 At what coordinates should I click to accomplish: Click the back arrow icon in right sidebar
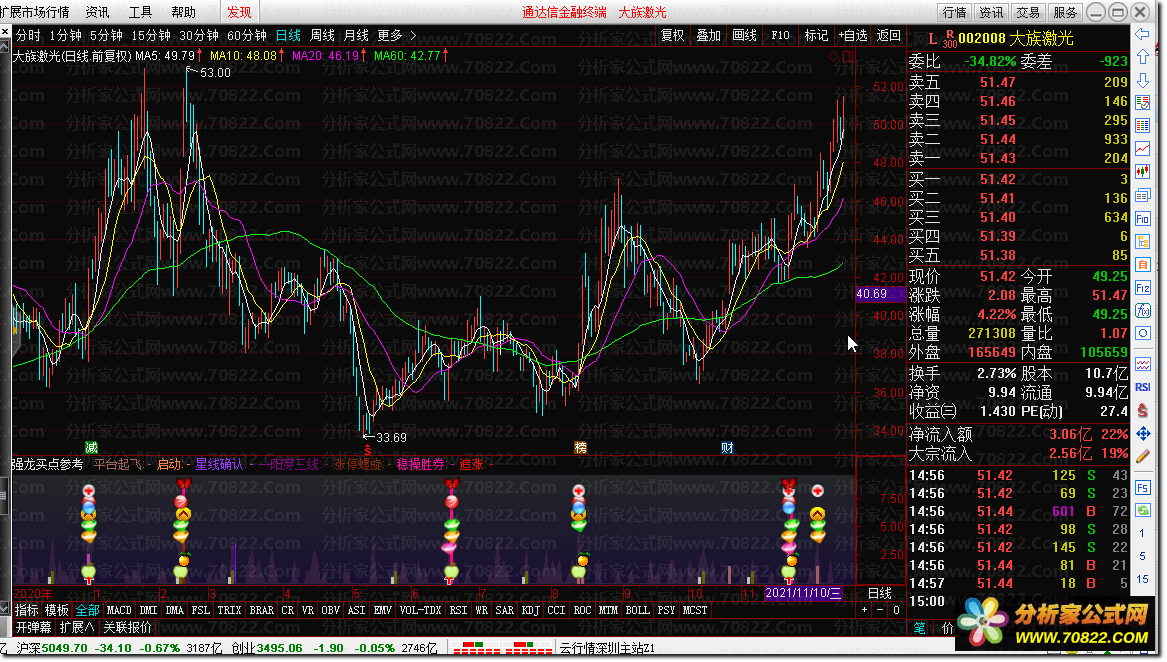coord(1142,34)
